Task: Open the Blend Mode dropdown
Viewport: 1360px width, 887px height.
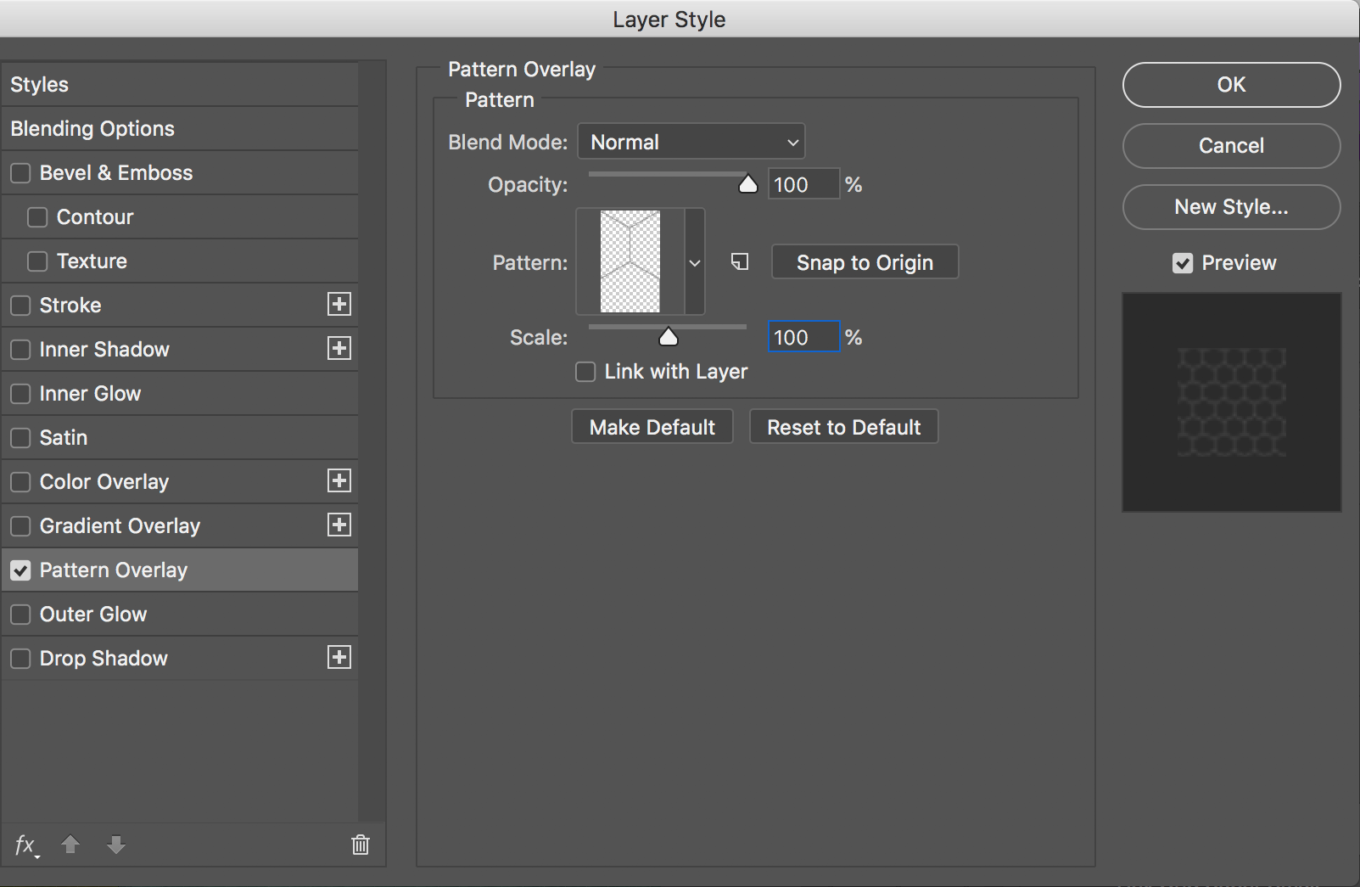Action: [x=691, y=142]
